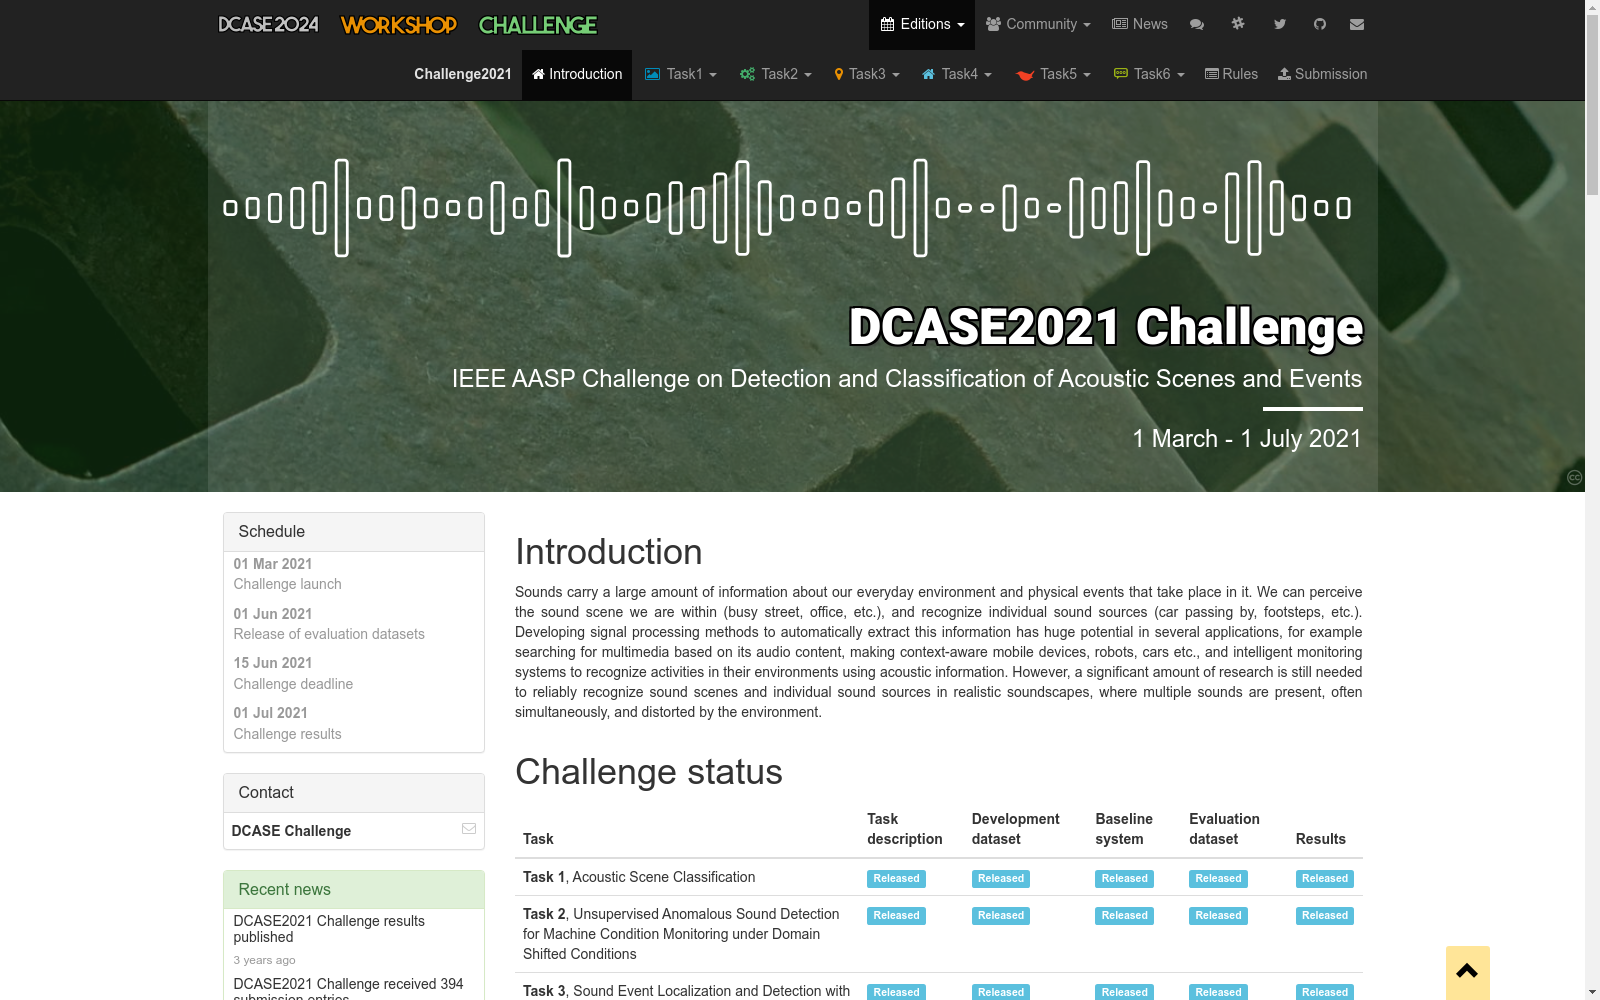Click the 'DCASE2021 Challenge' banner title
The image size is (1600, 1000).
click(x=1106, y=327)
